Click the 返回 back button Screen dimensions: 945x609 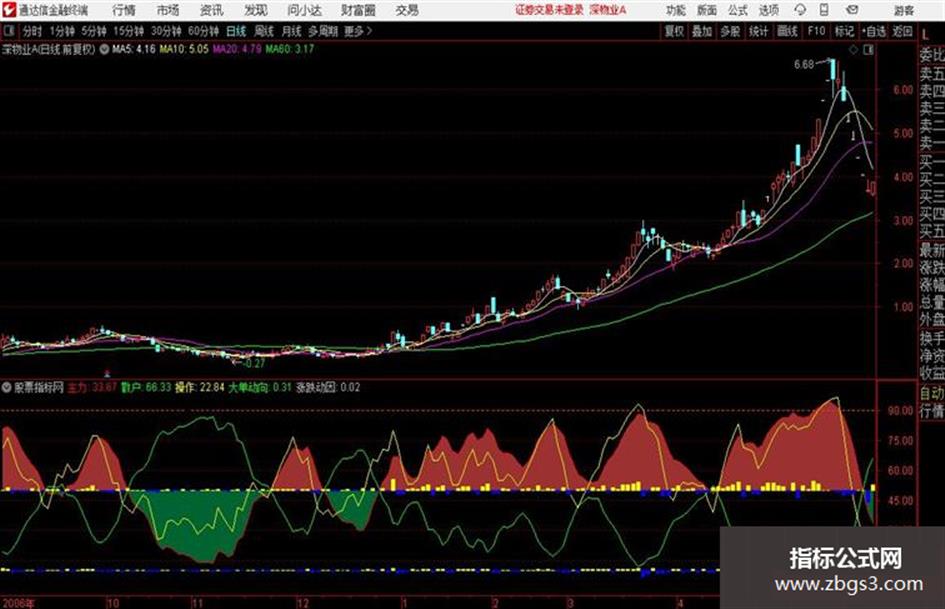tap(902, 31)
